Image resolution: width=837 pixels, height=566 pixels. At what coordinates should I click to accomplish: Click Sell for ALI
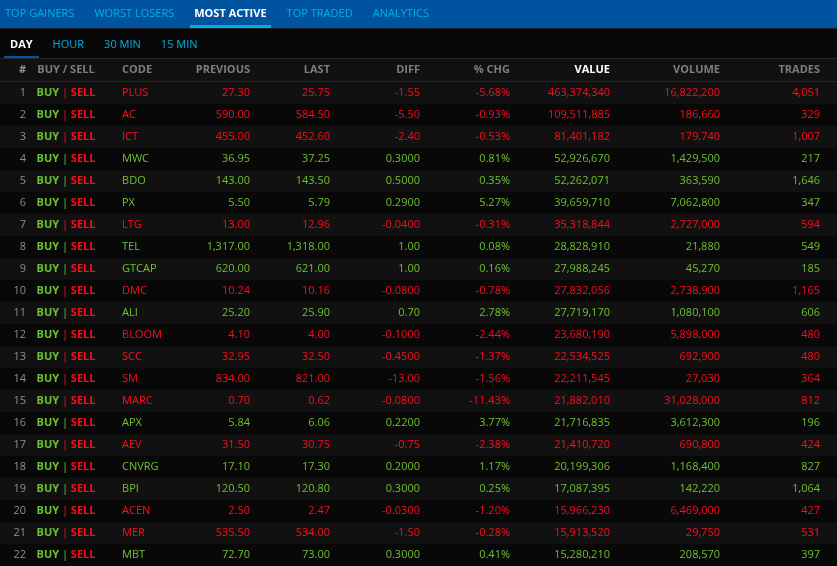click(x=83, y=312)
